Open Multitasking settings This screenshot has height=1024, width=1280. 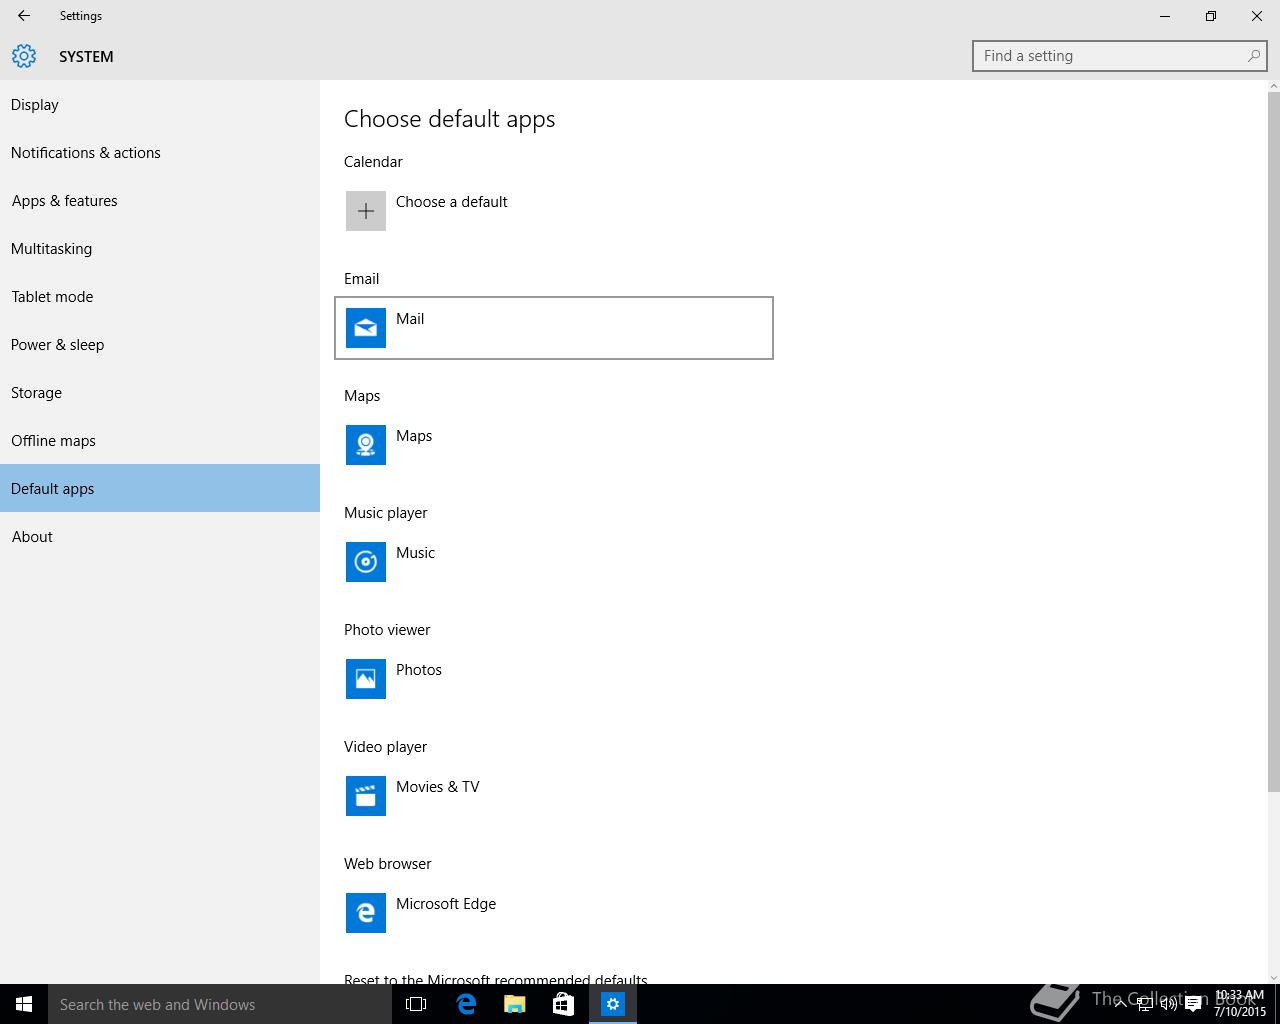(160, 249)
